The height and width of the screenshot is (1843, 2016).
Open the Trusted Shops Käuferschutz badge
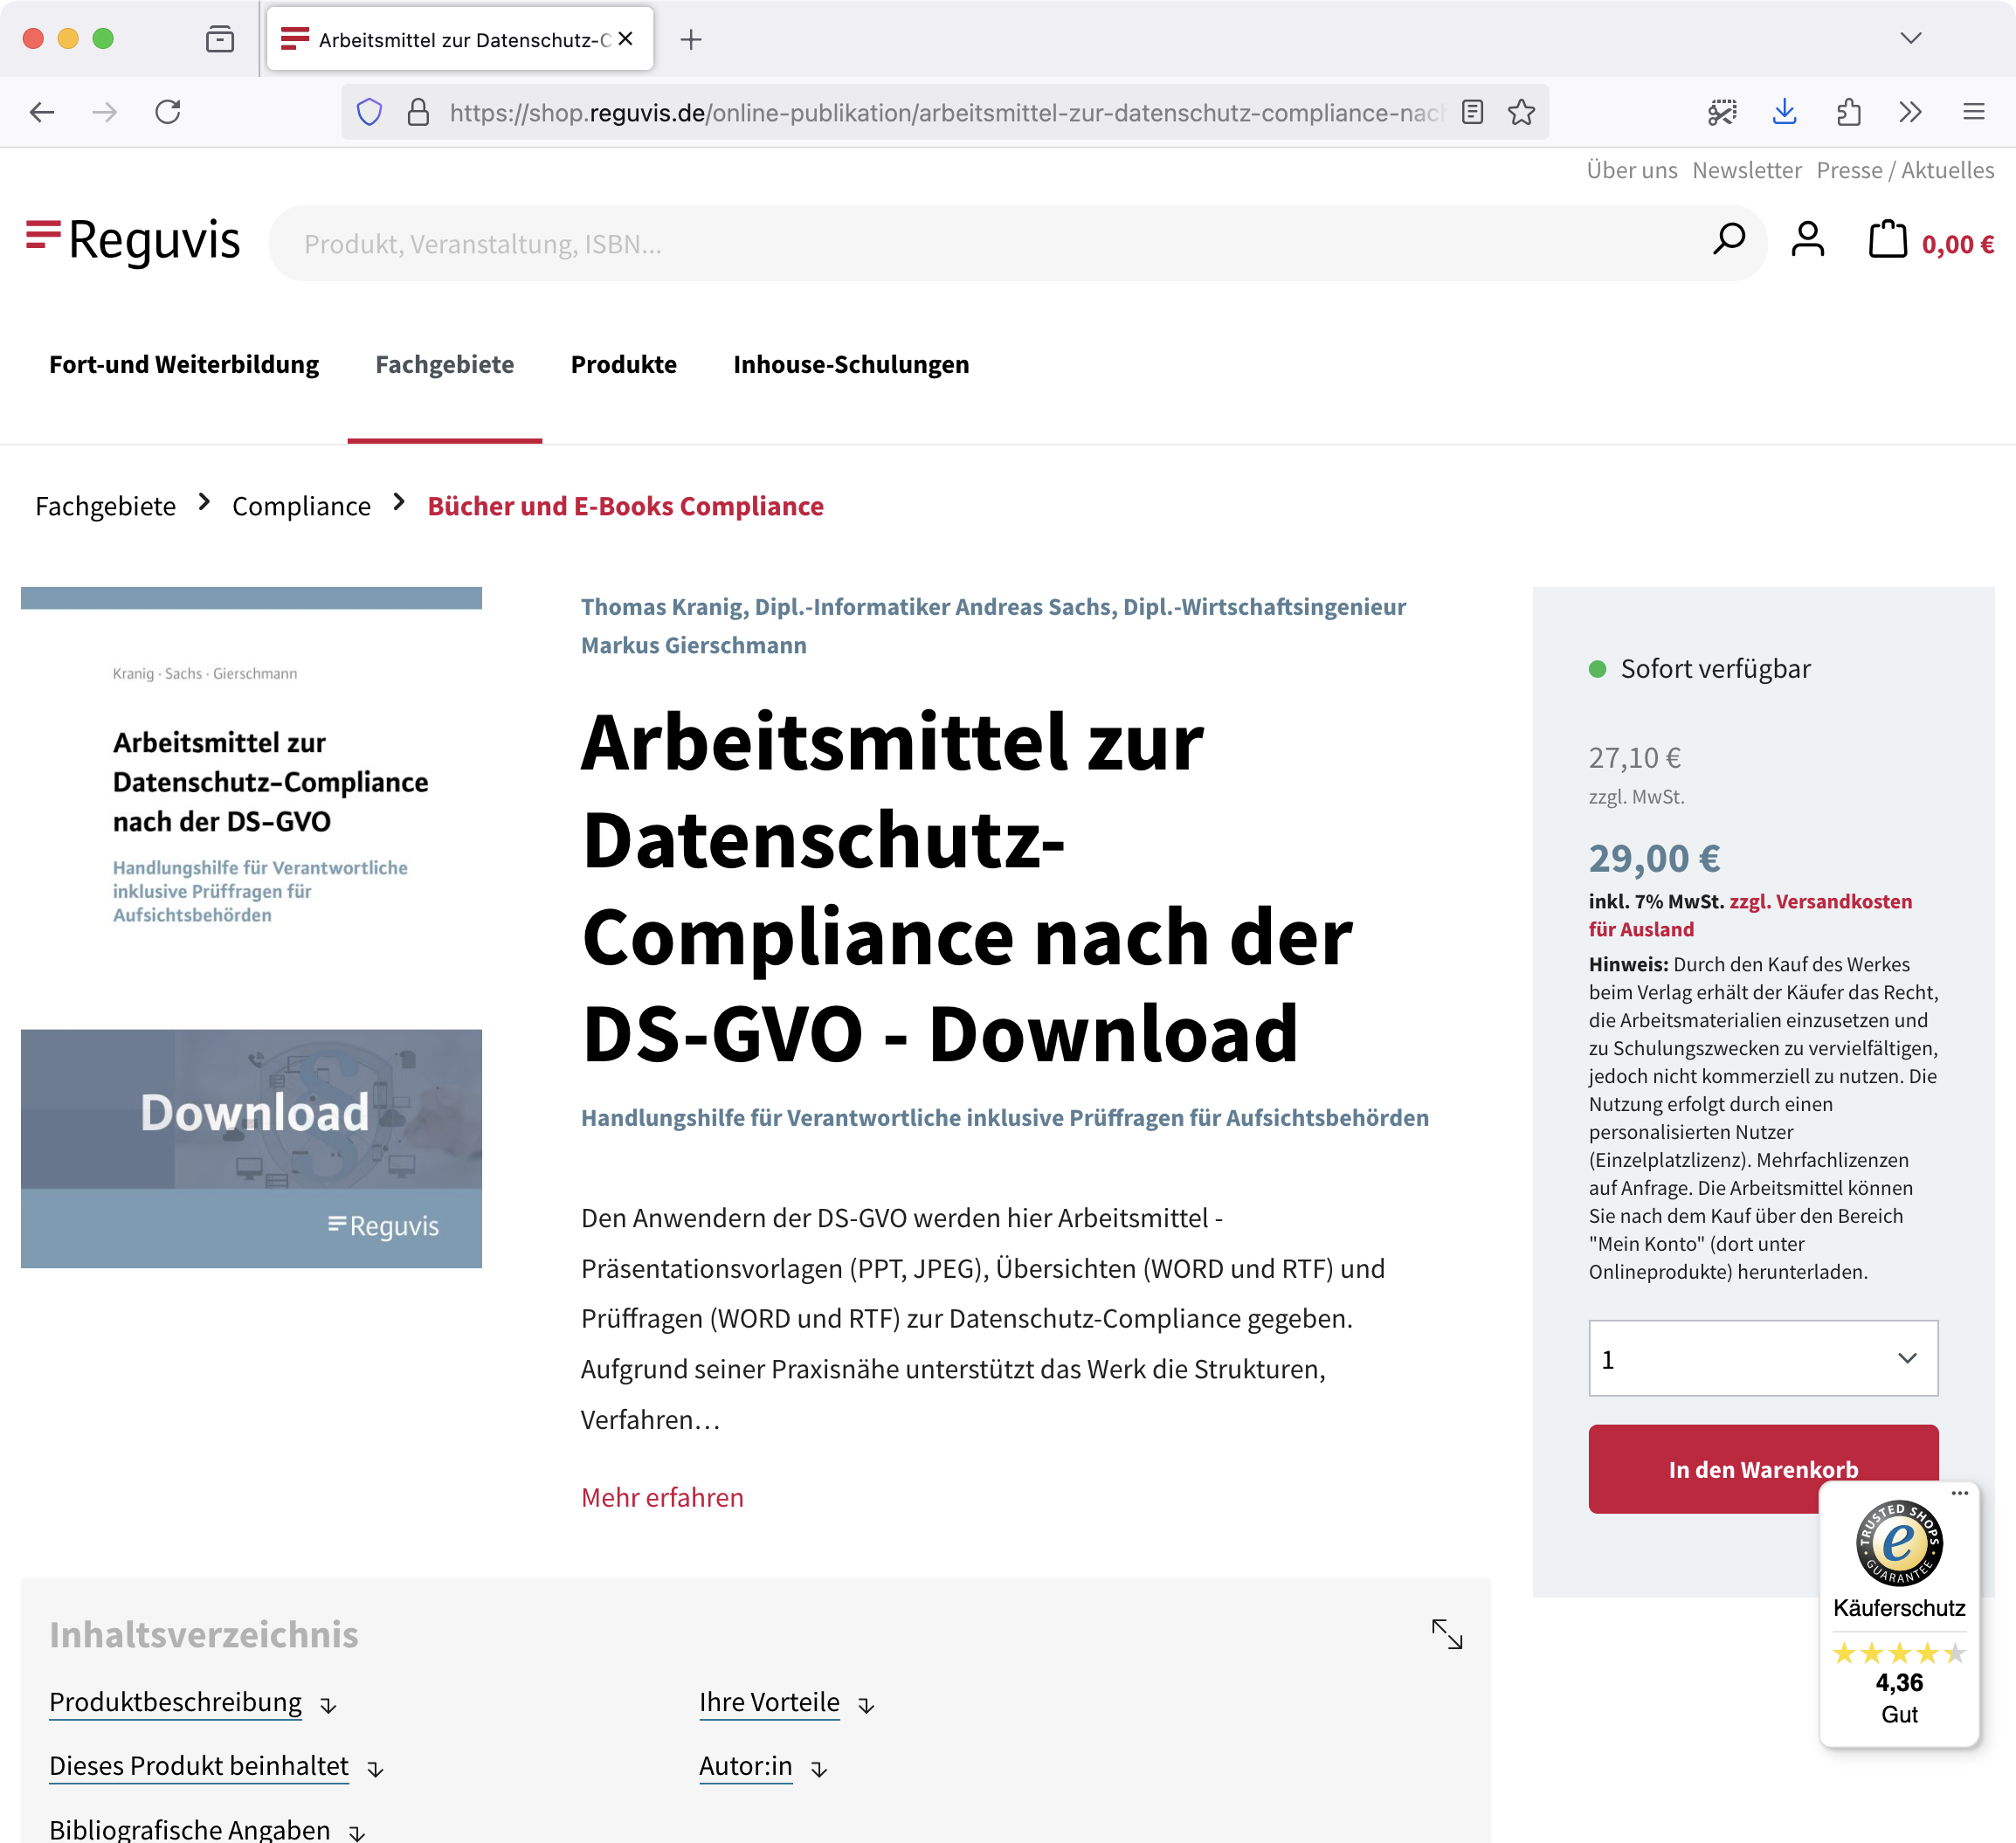click(1898, 1614)
